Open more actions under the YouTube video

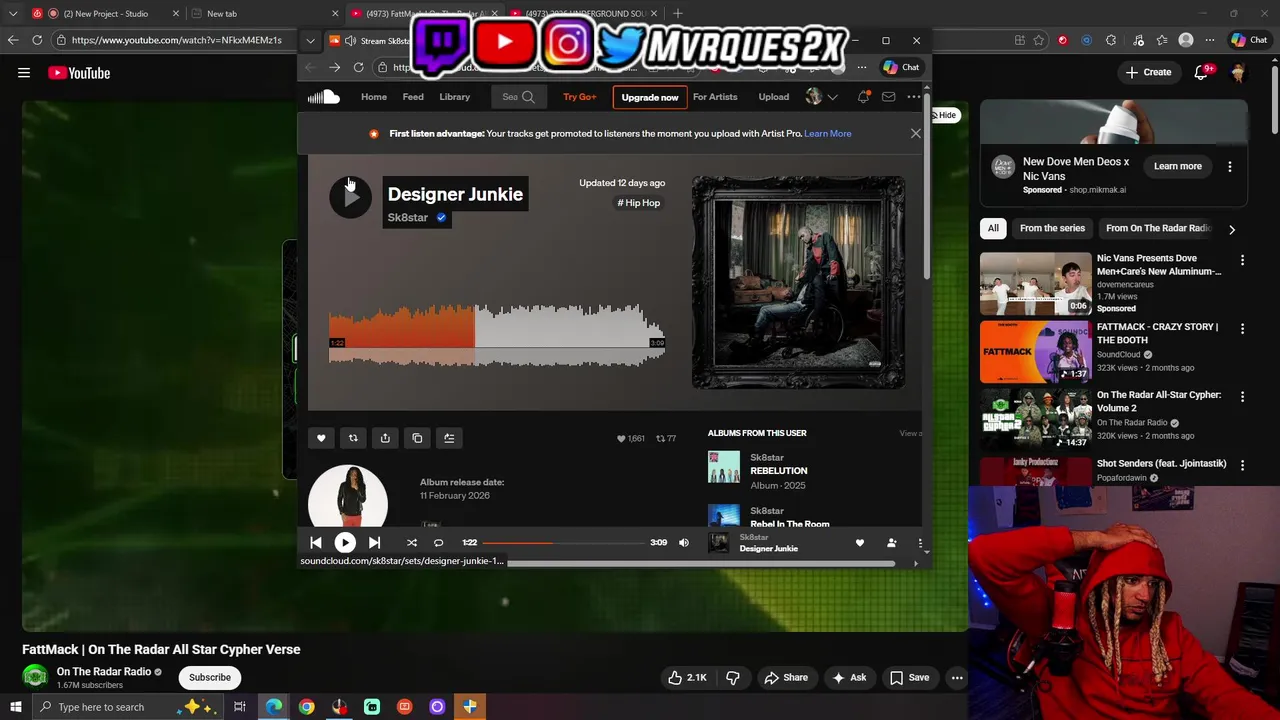click(x=957, y=677)
